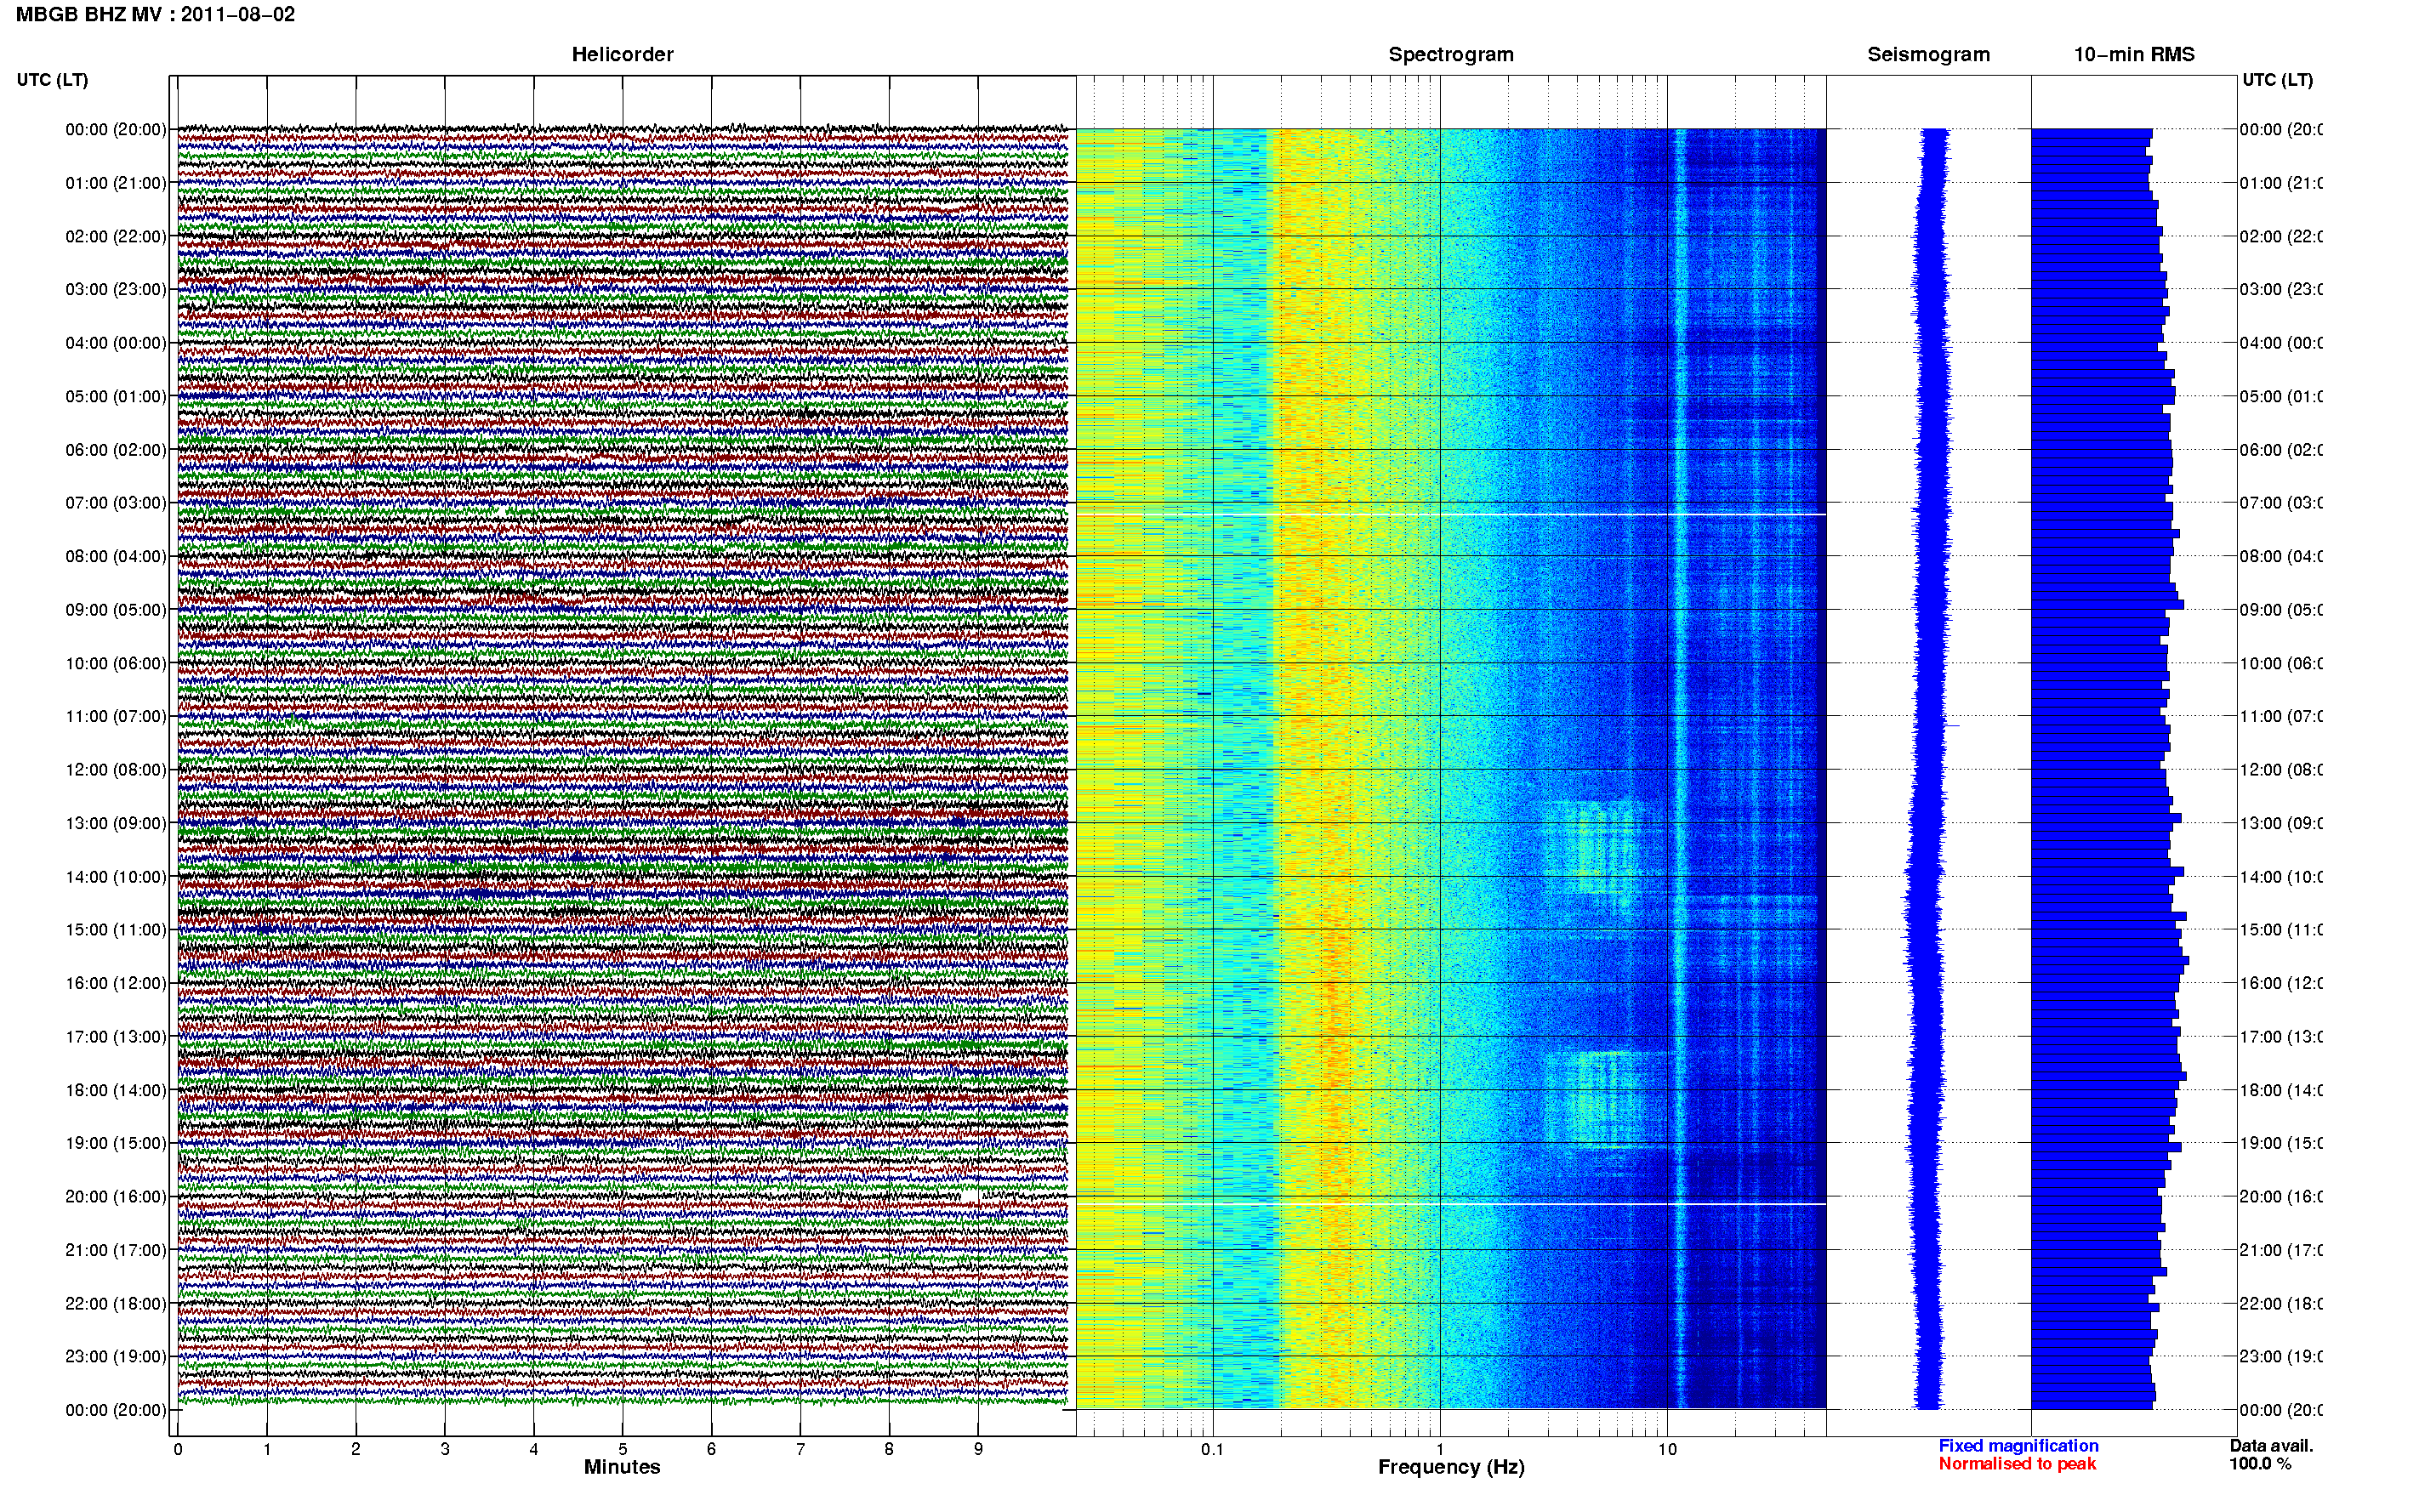Select the 'Spectrogram' panel heading

click(1451, 54)
